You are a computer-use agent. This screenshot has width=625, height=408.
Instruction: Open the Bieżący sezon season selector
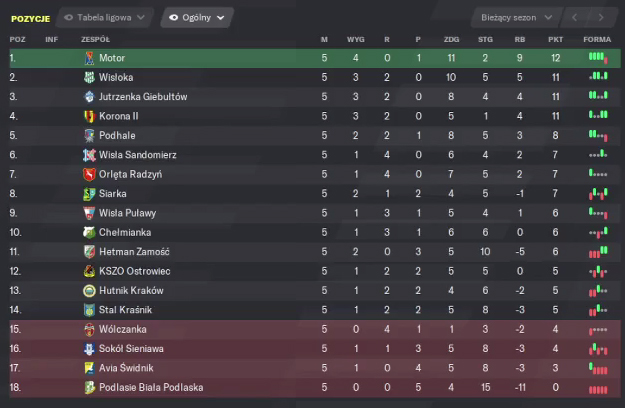coord(514,18)
